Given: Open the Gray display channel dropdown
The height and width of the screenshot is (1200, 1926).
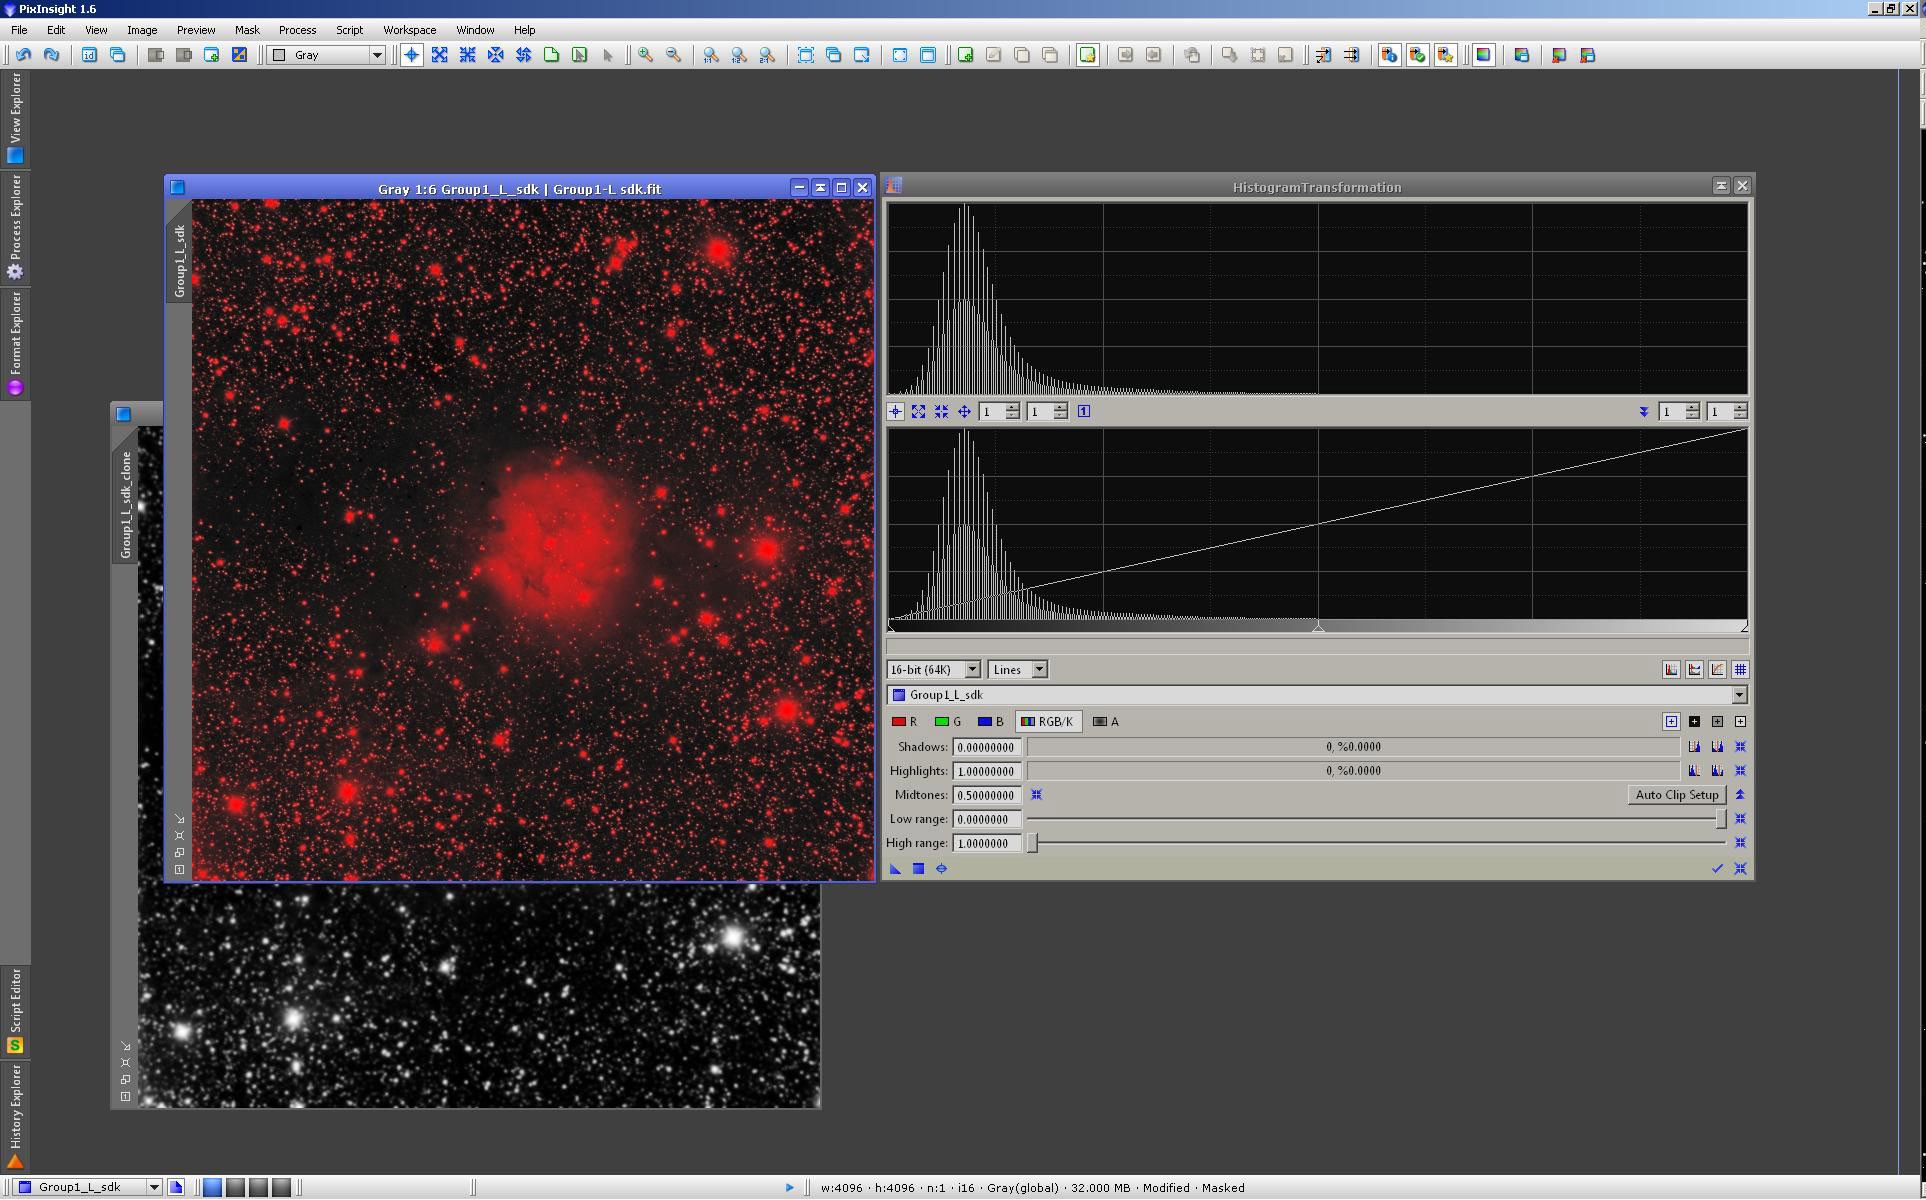Looking at the screenshot, I should pos(327,55).
